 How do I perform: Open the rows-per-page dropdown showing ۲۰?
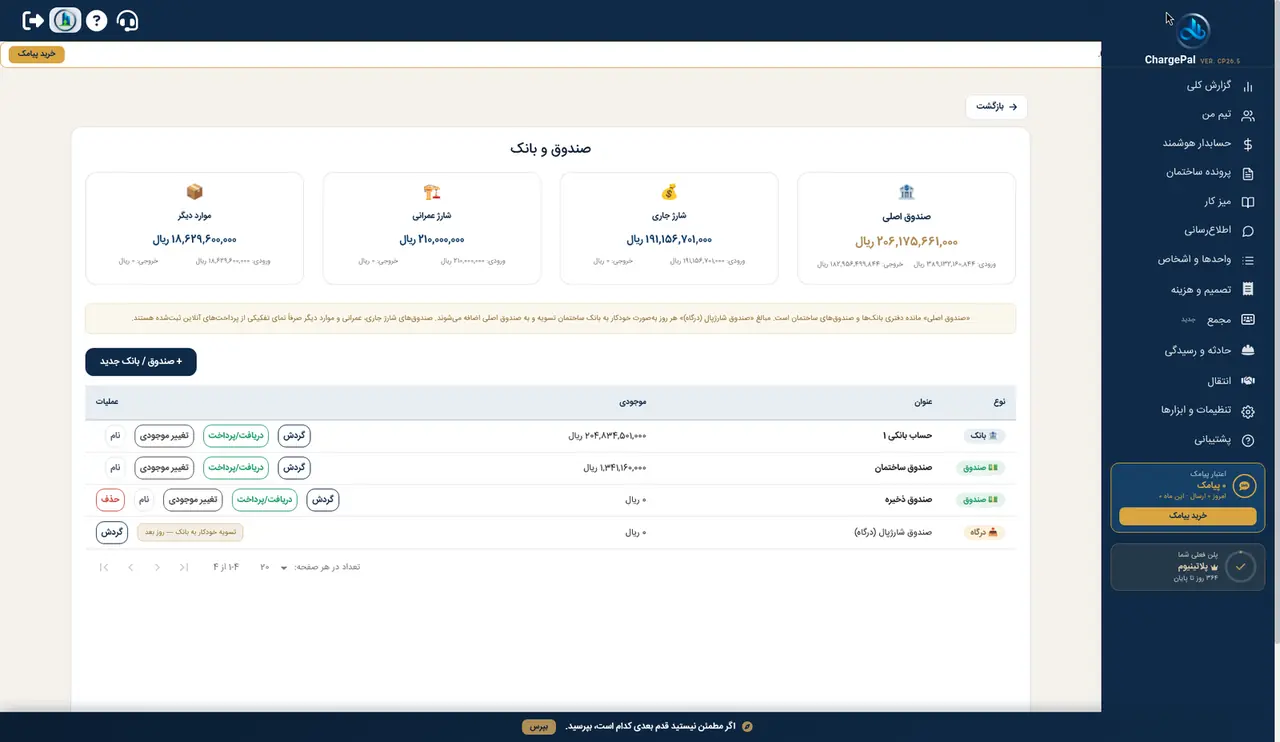[274, 567]
